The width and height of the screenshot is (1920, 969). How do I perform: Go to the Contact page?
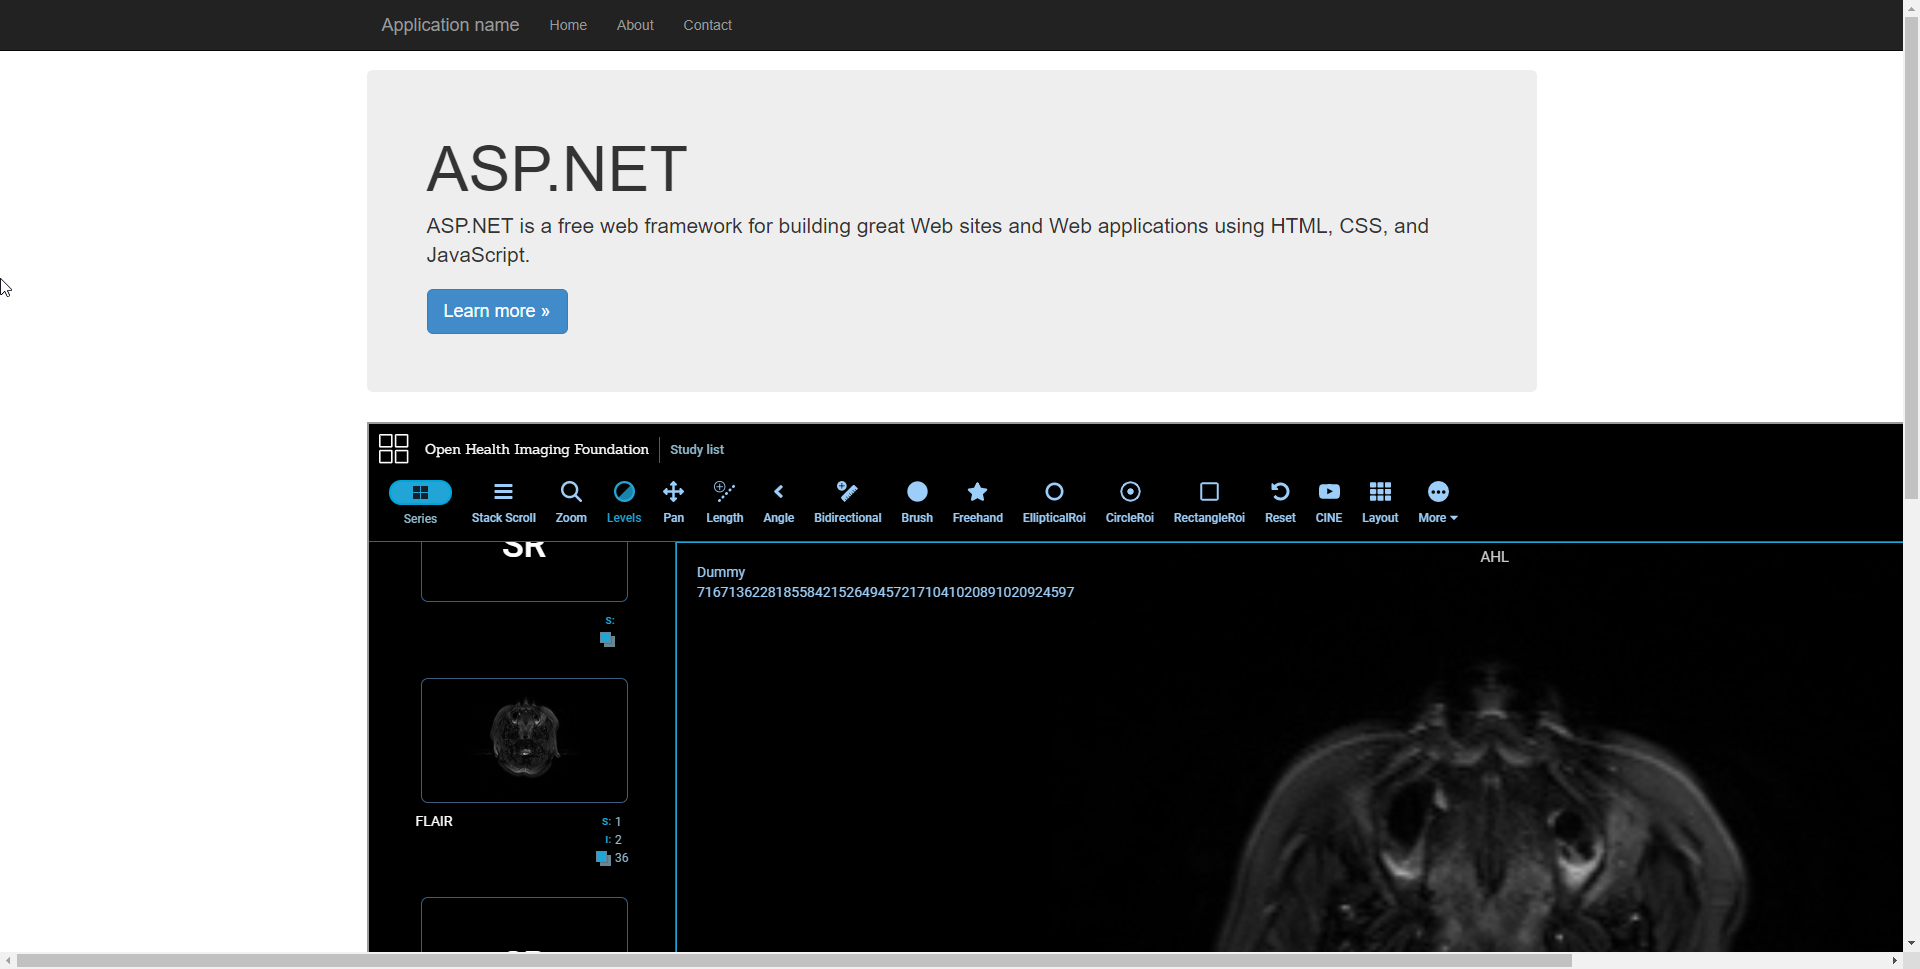(707, 25)
